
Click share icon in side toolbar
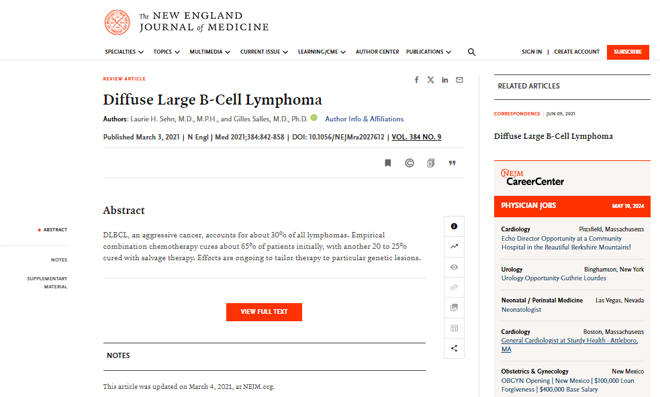[454, 348]
